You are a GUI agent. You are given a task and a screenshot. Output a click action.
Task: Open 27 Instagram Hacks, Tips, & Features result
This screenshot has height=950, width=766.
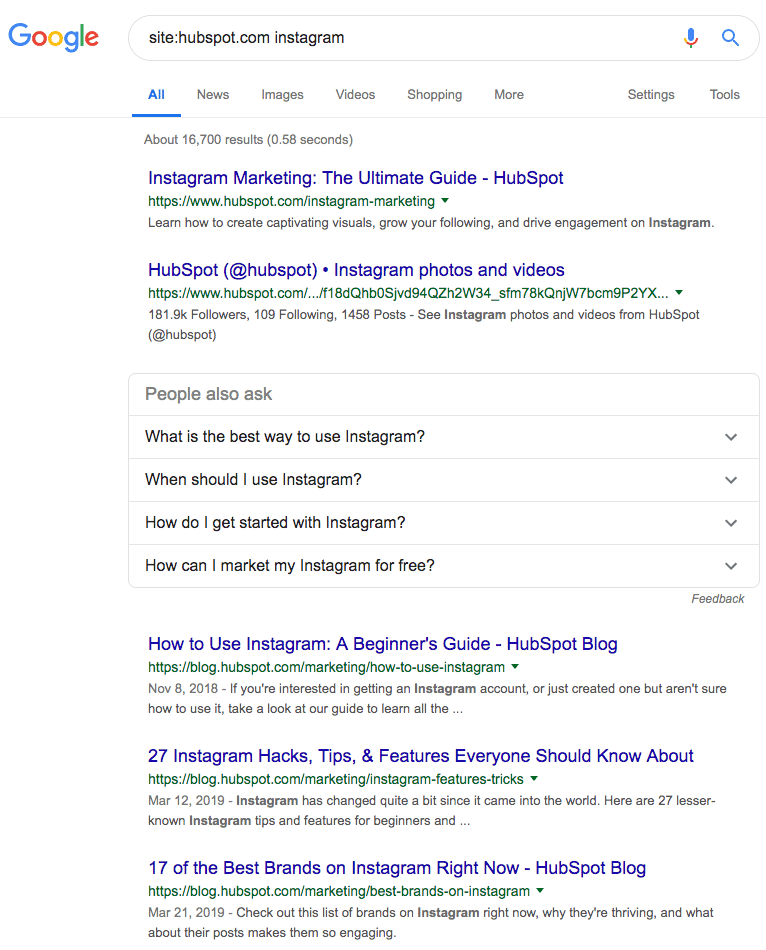421,756
